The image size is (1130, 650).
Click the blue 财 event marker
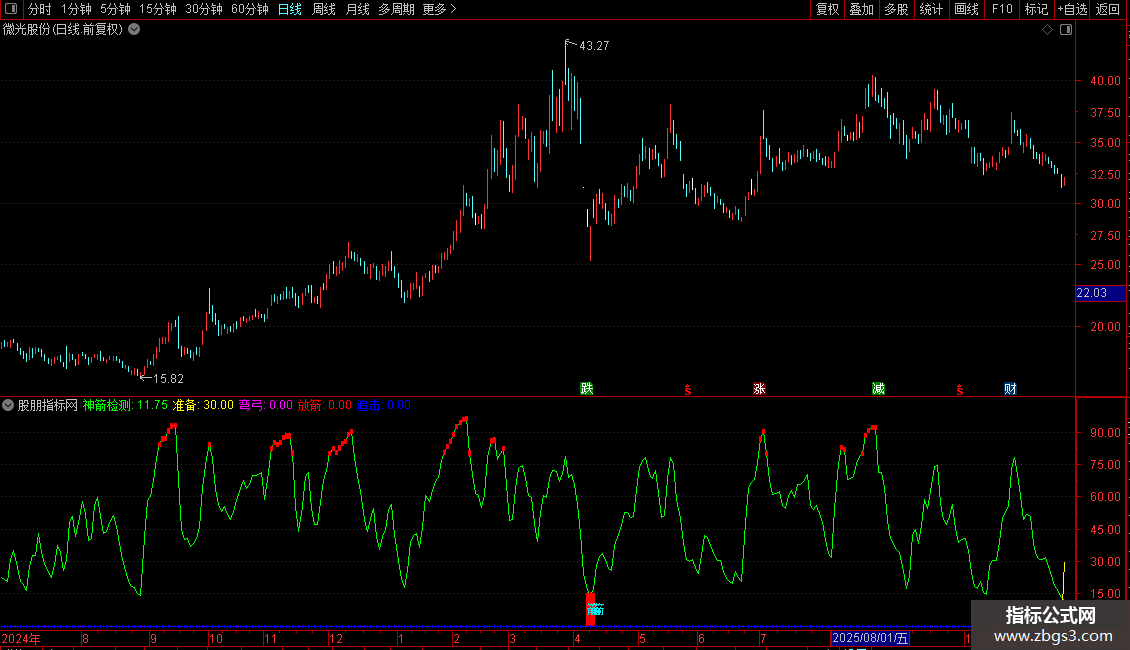coord(1010,388)
